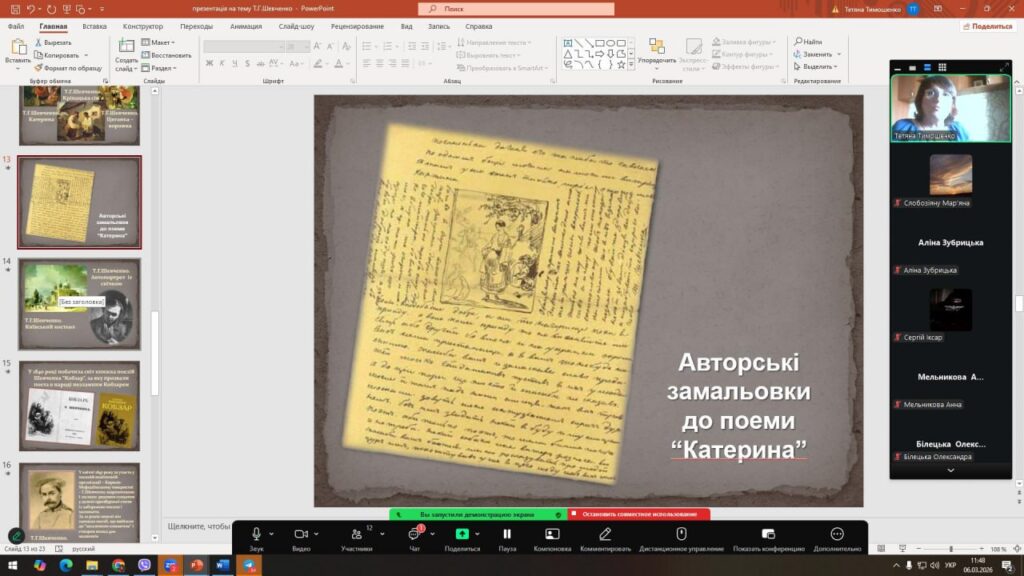Viewport: 1024px width, 576px height.
Task: Open Дистанционное управление mouse icon
Action: point(681,535)
